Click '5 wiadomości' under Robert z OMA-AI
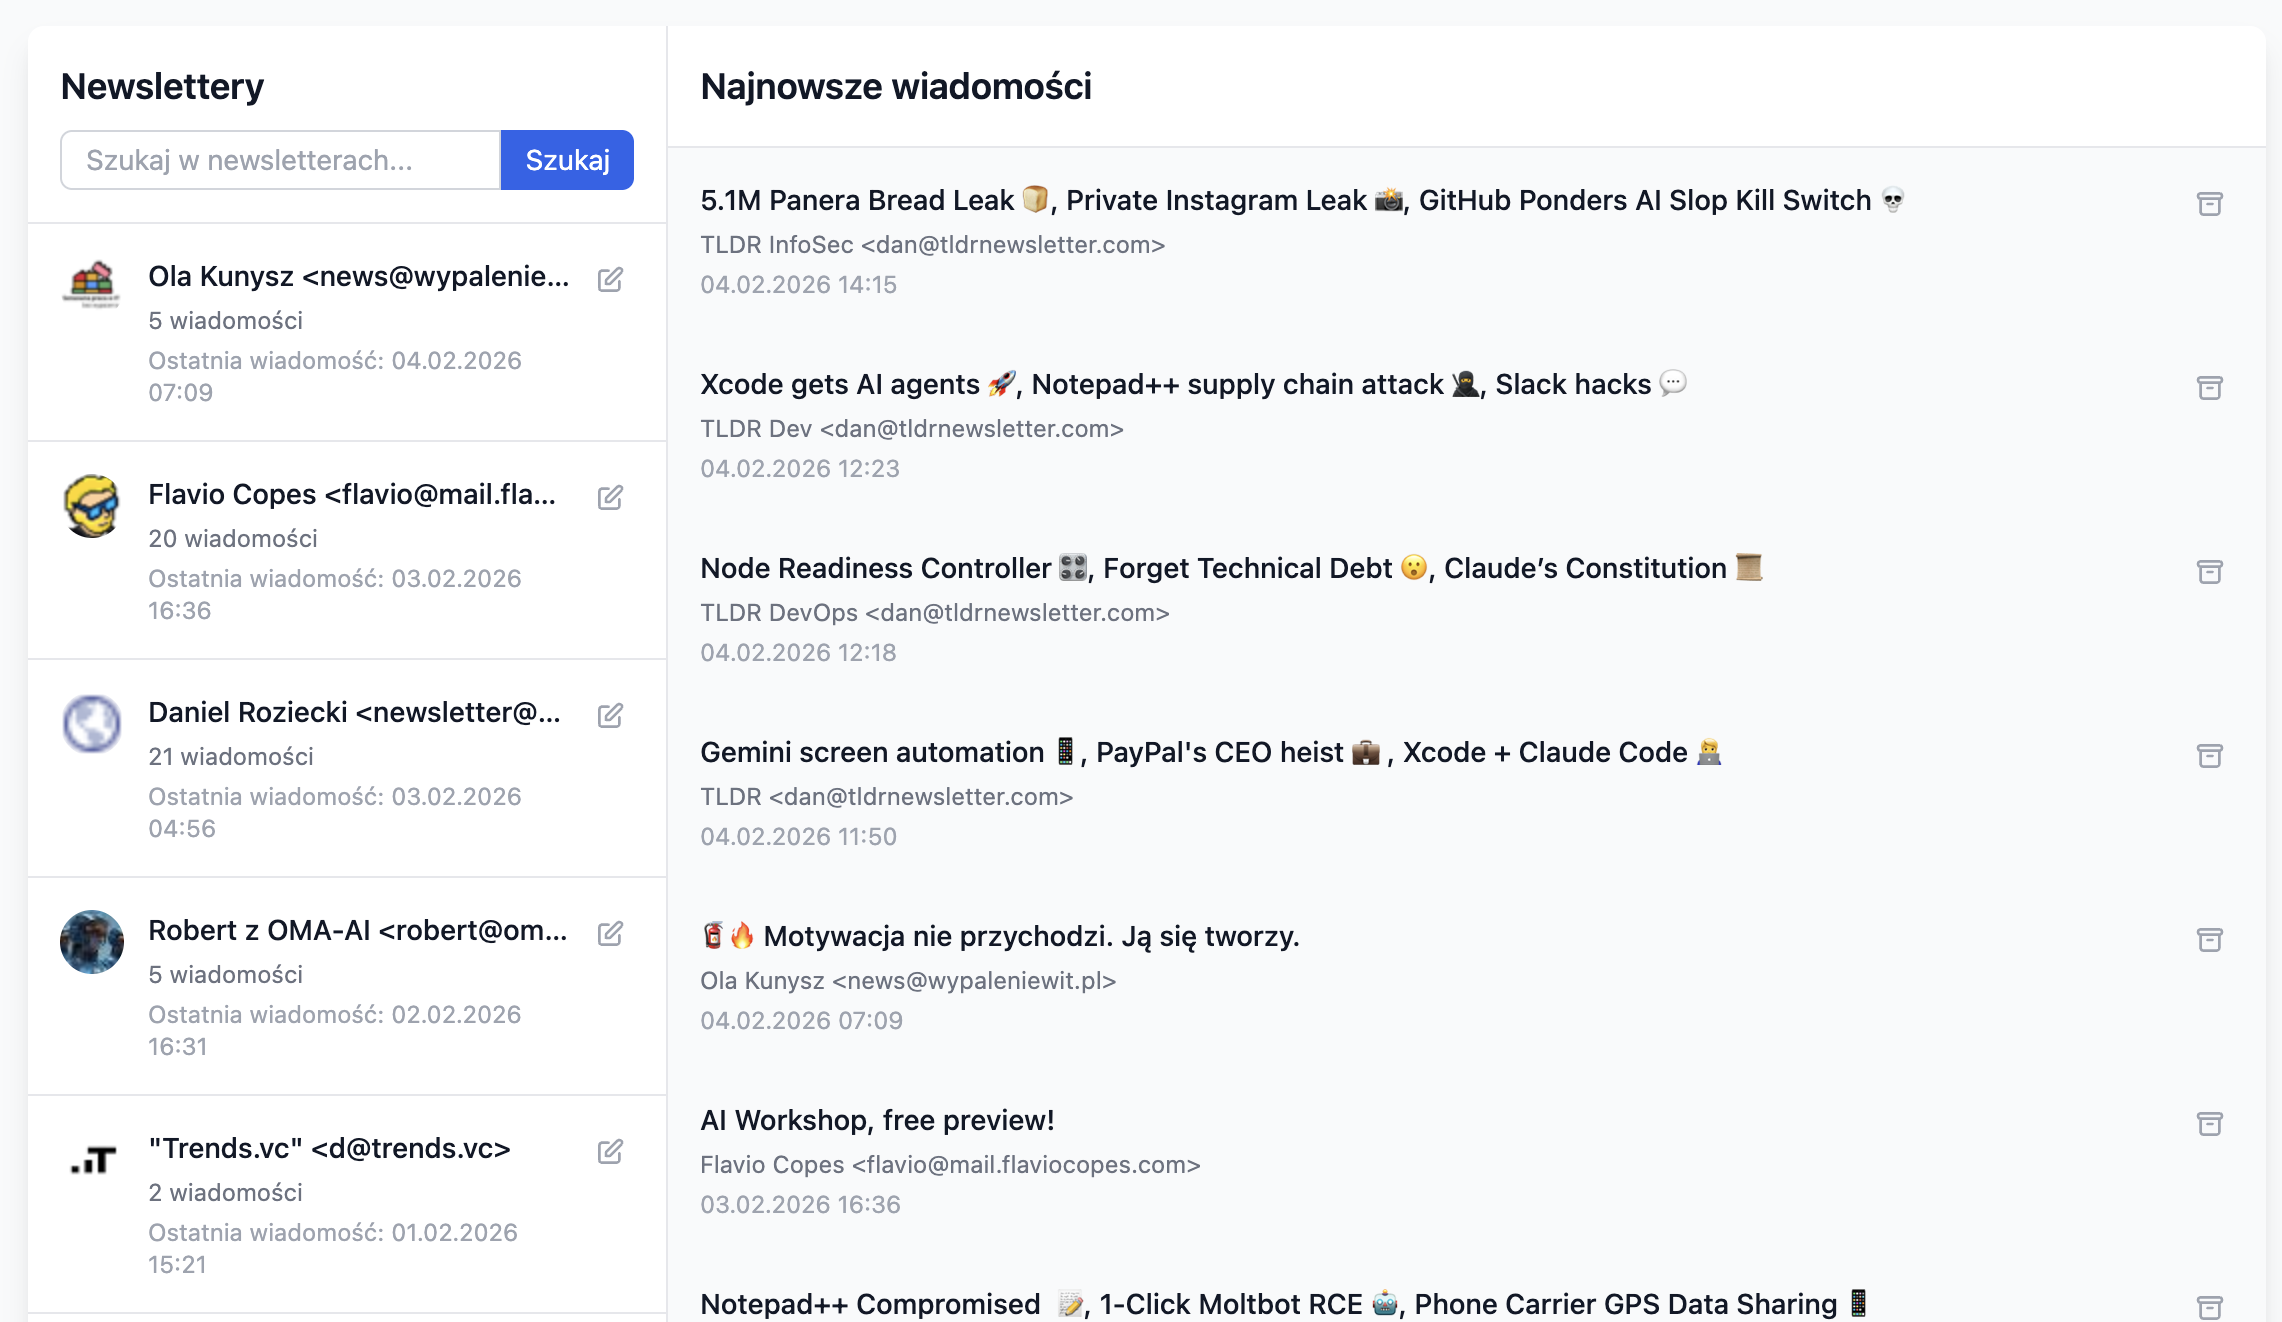Screen dimensions: 2282x1322 tap(225, 975)
